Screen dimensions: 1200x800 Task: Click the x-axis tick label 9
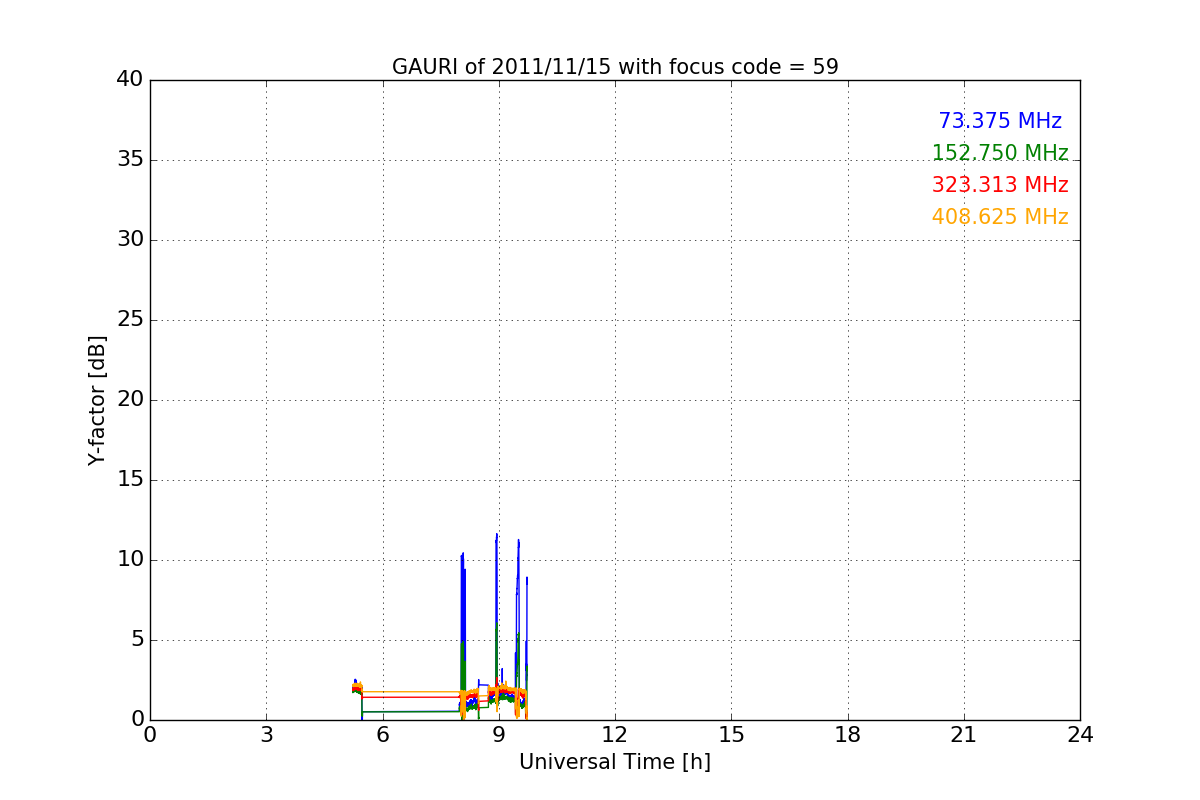499,735
